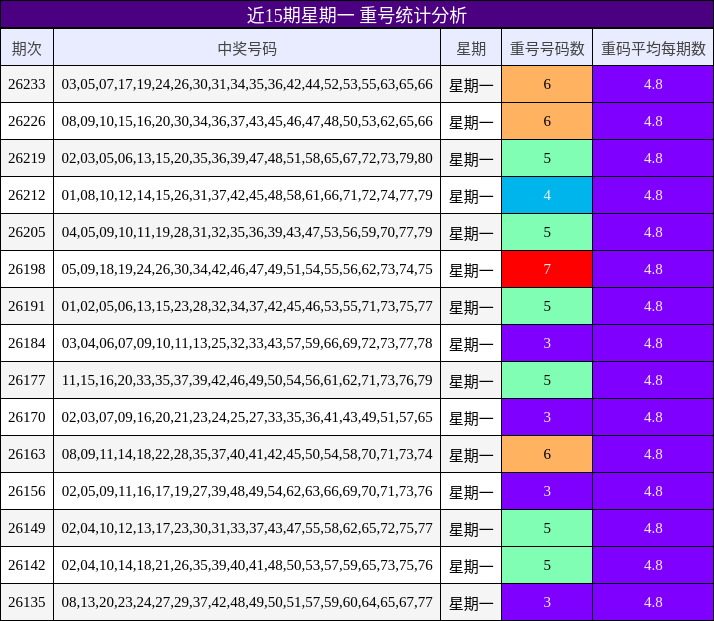Click winning numbers of issue 26170
The image size is (714, 621).
(247, 417)
